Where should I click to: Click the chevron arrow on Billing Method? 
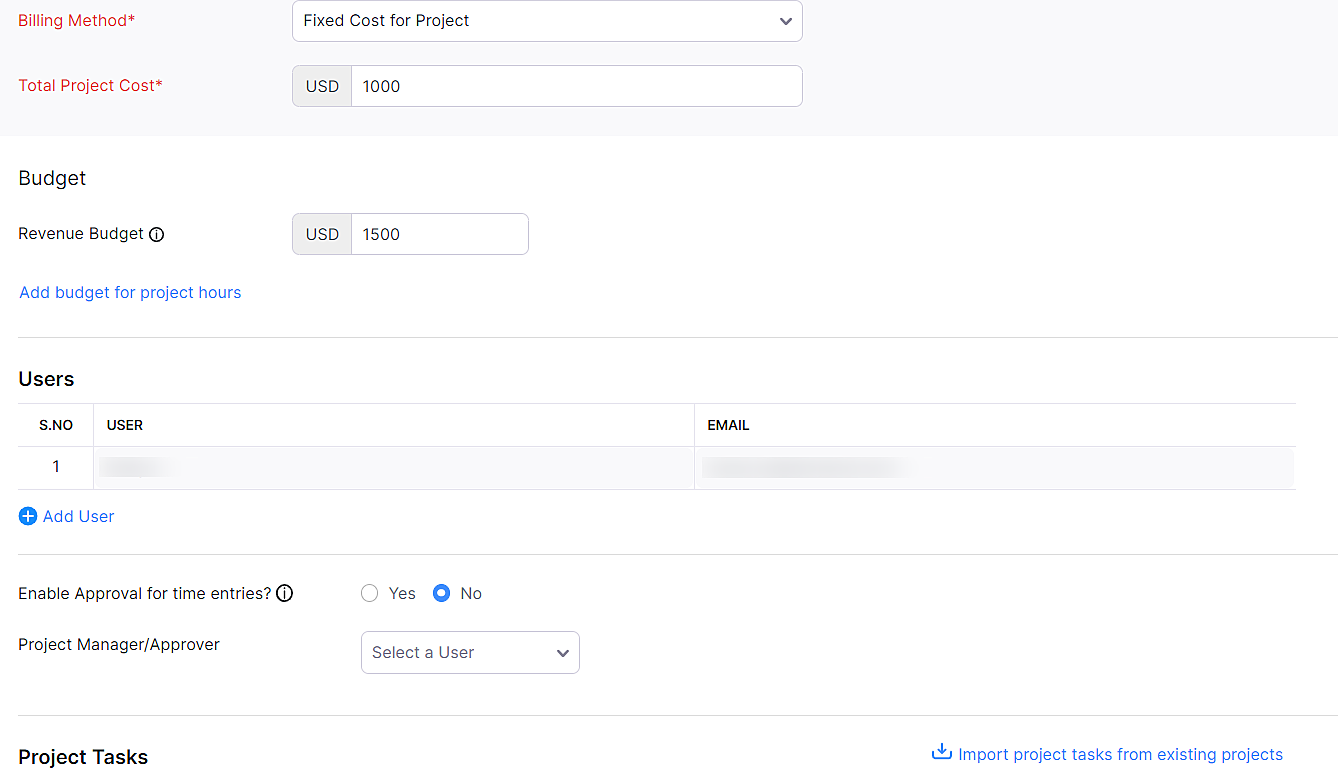tap(786, 22)
